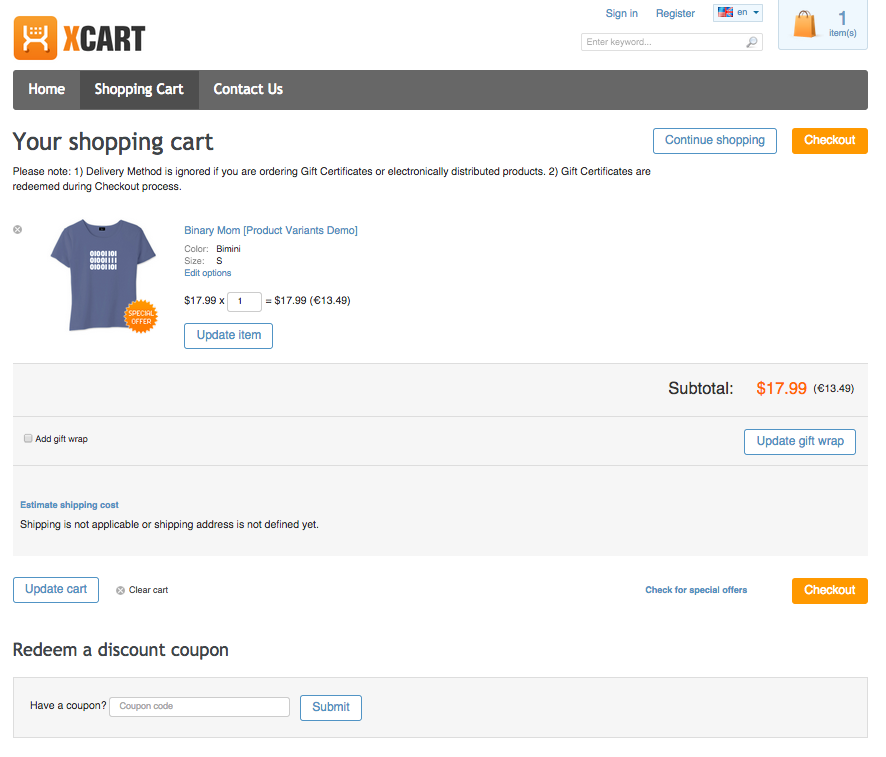Open the shopping bag minicart icon
886x757 pixels.
(804, 25)
